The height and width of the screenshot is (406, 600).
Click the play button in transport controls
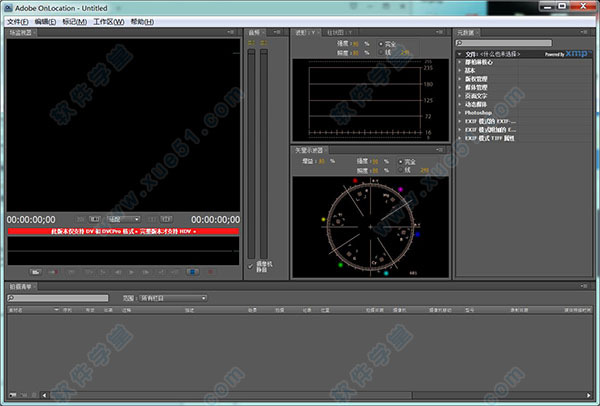click(x=132, y=272)
